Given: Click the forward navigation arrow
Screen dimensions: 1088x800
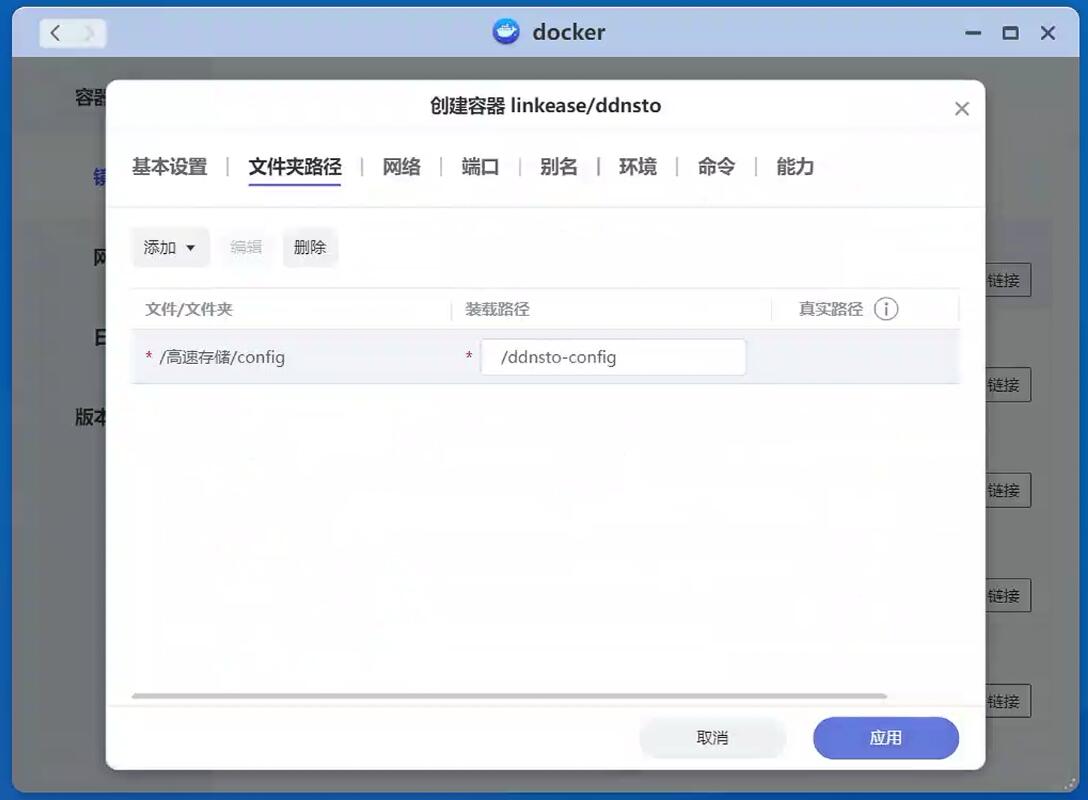Looking at the screenshot, I should coord(89,33).
